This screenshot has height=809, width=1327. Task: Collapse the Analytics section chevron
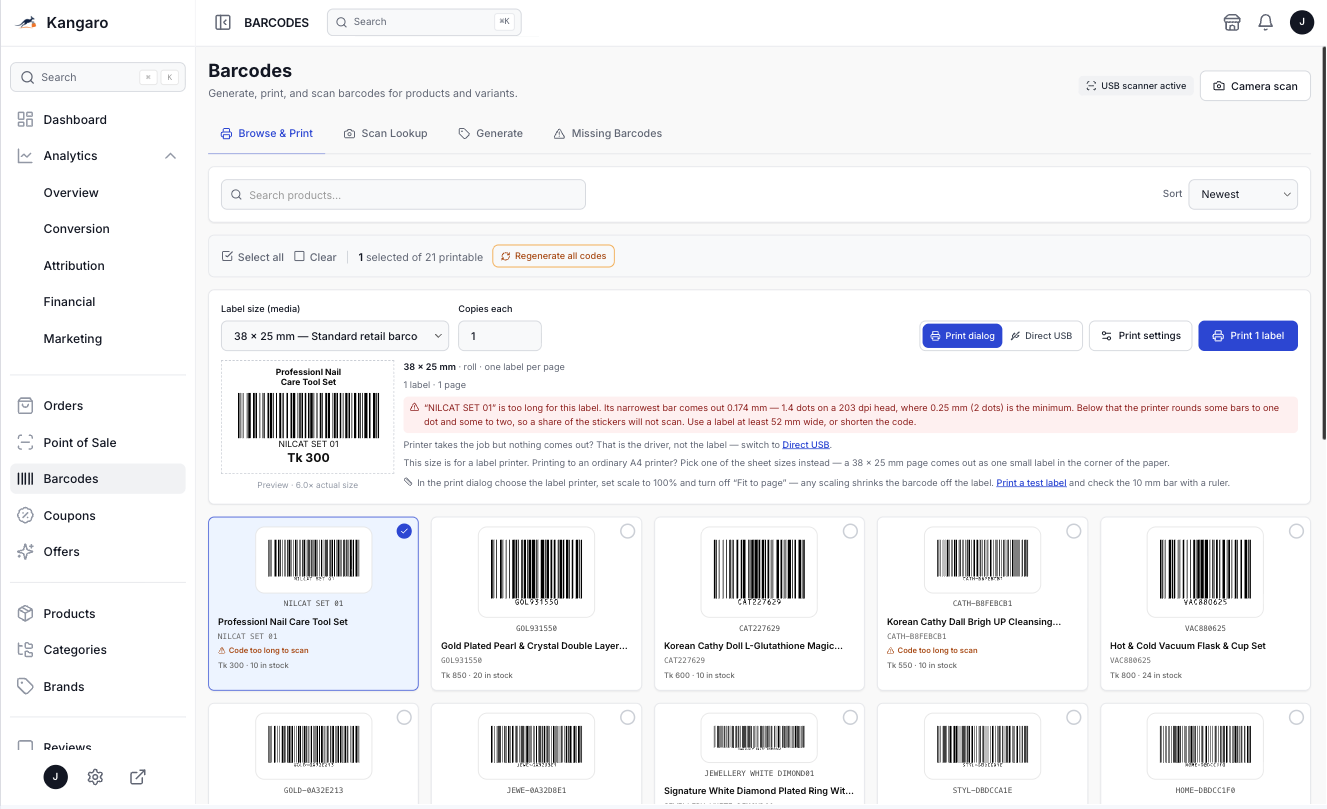[170, 156]
